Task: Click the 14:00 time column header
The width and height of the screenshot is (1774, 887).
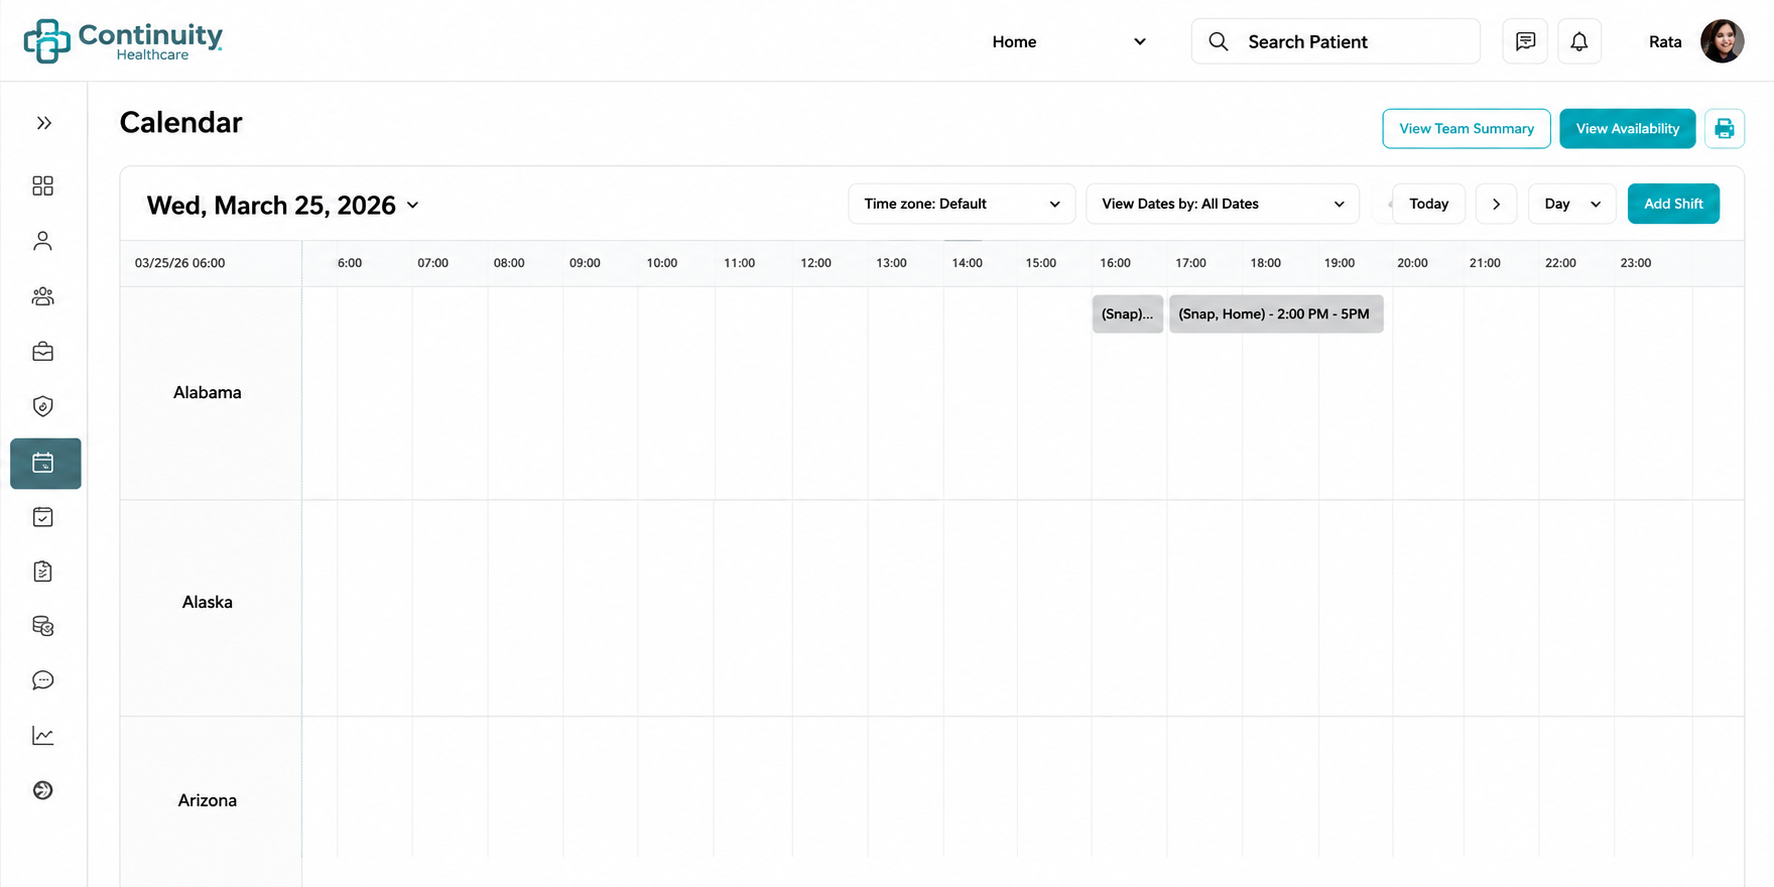Action: (967, 263)
